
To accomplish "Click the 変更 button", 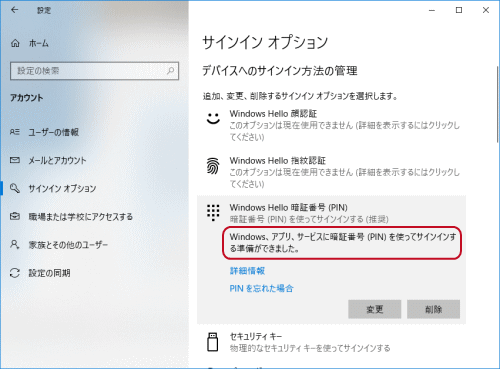I will pyautogui.click(x=375, y=309).
